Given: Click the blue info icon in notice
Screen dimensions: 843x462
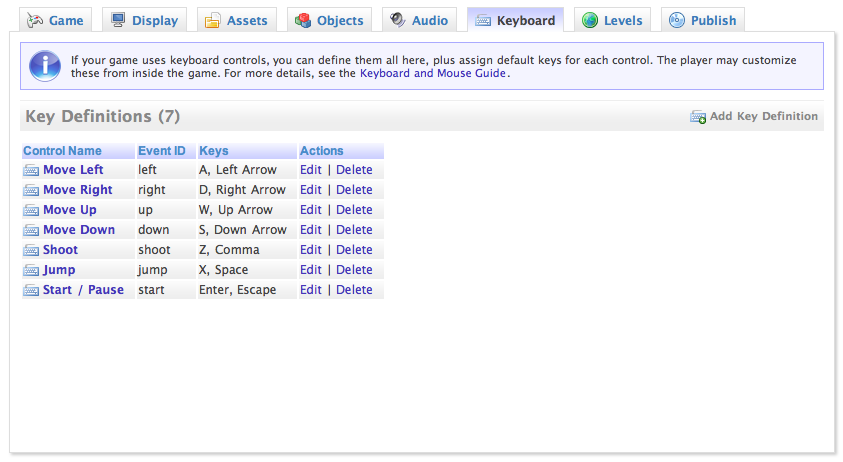Looking at the screenshot, I should [45, 66].
